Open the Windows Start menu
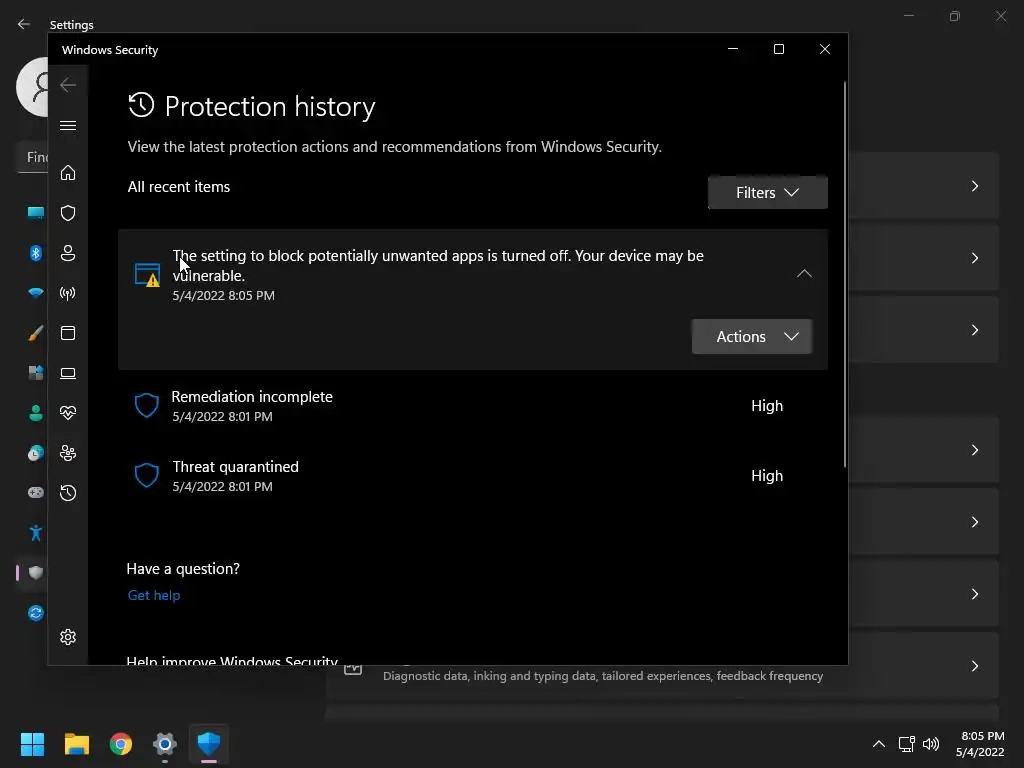The image size is (1024, 768). click(32, 744)
